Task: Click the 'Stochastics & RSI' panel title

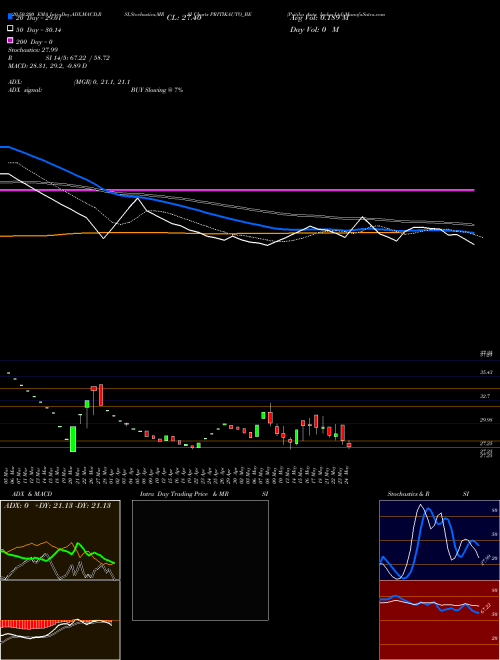Action: pos(428,494)
